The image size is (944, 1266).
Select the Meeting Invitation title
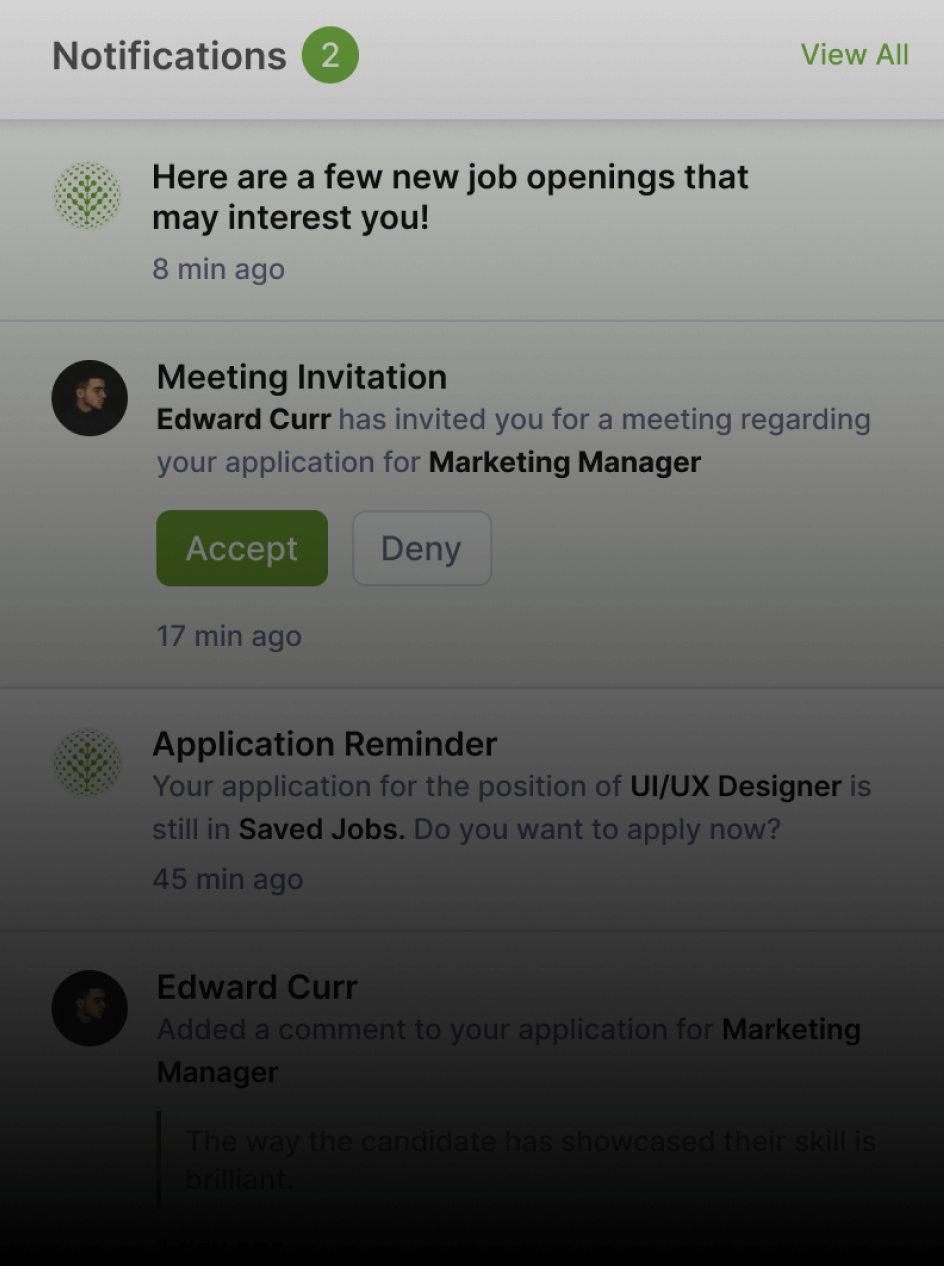tap(302, 377)
